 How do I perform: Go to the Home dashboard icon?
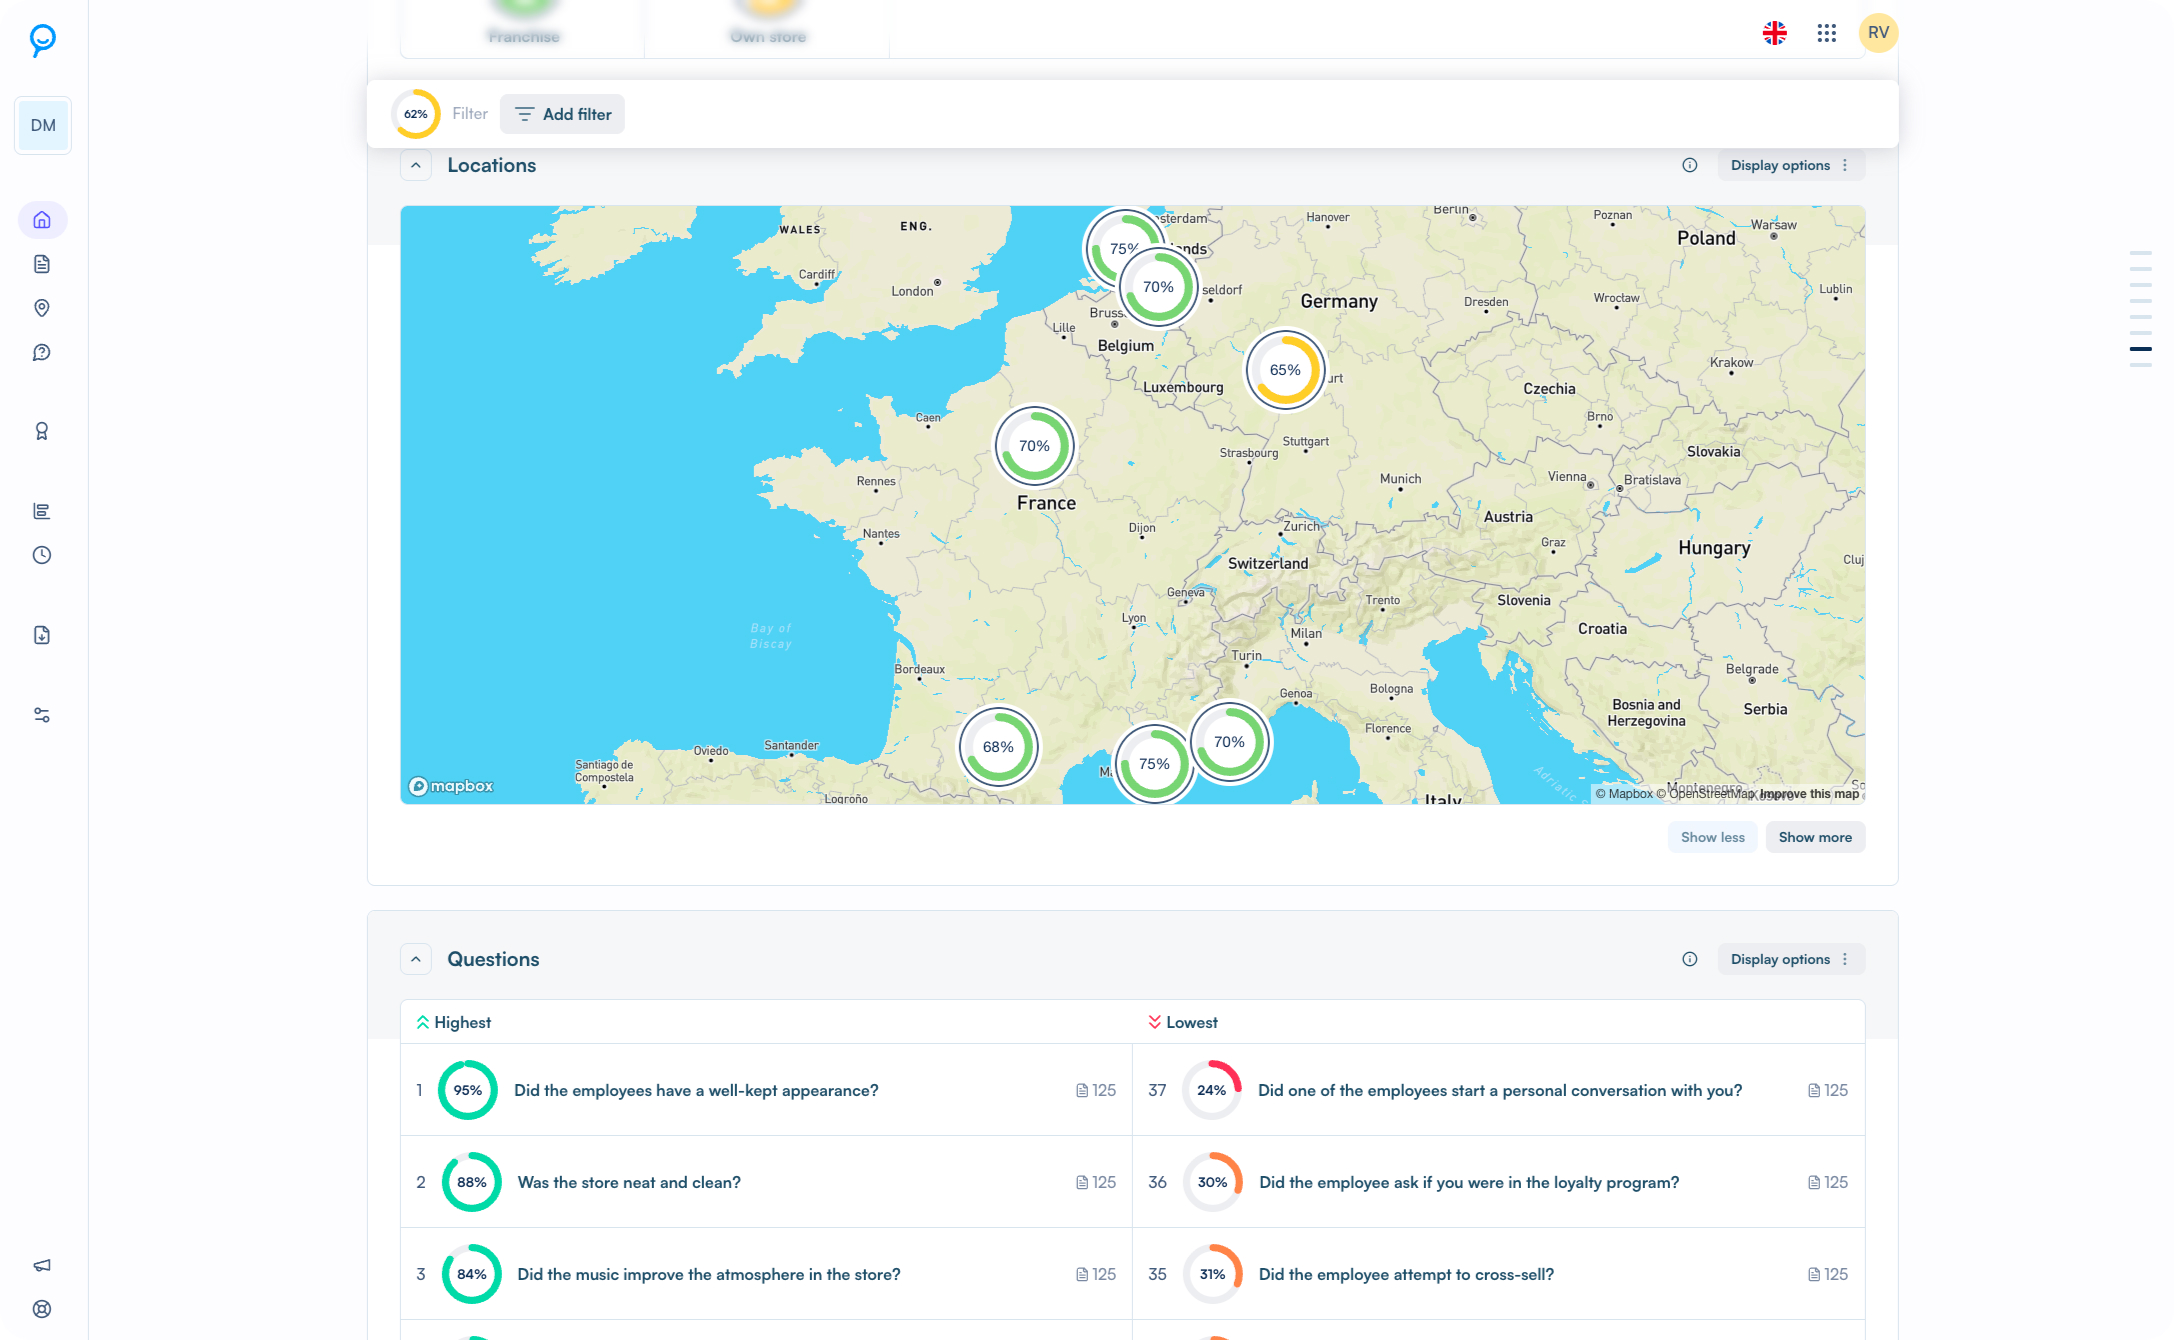tap(42, 220)
